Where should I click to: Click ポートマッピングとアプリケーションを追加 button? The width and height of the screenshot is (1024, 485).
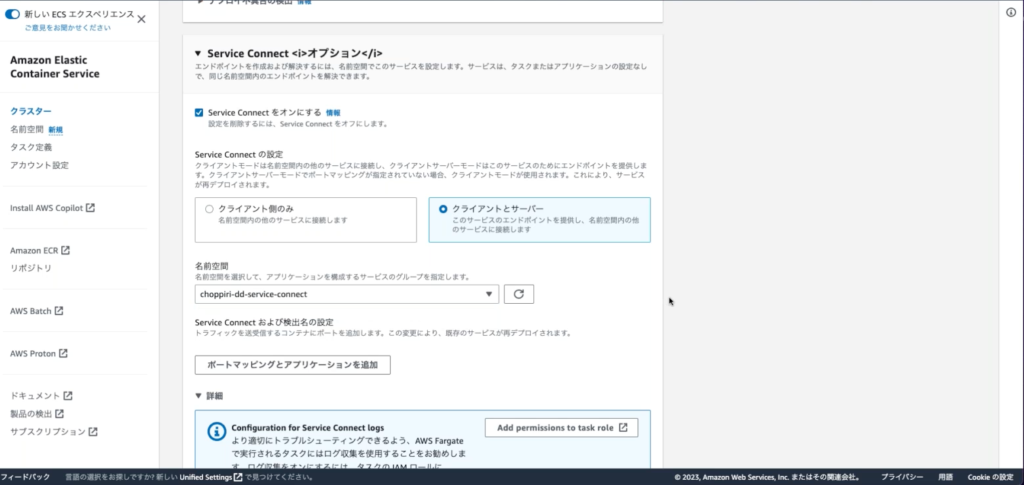(293, 365)
